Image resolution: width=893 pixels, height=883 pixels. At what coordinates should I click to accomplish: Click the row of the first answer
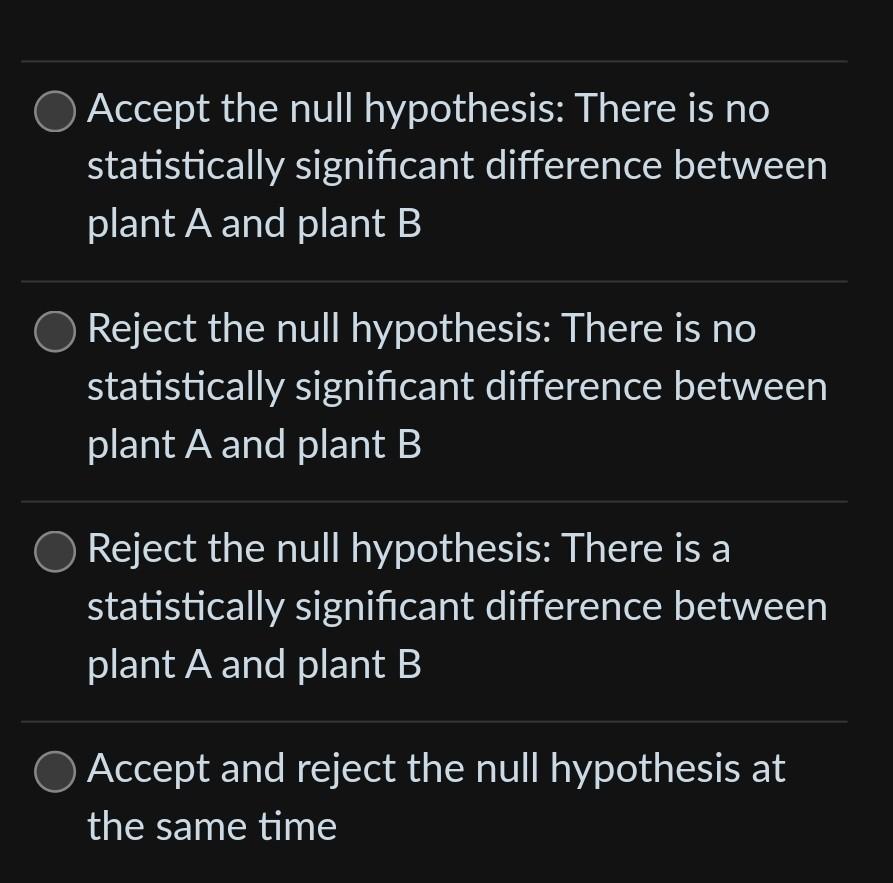tap(446, 165)
